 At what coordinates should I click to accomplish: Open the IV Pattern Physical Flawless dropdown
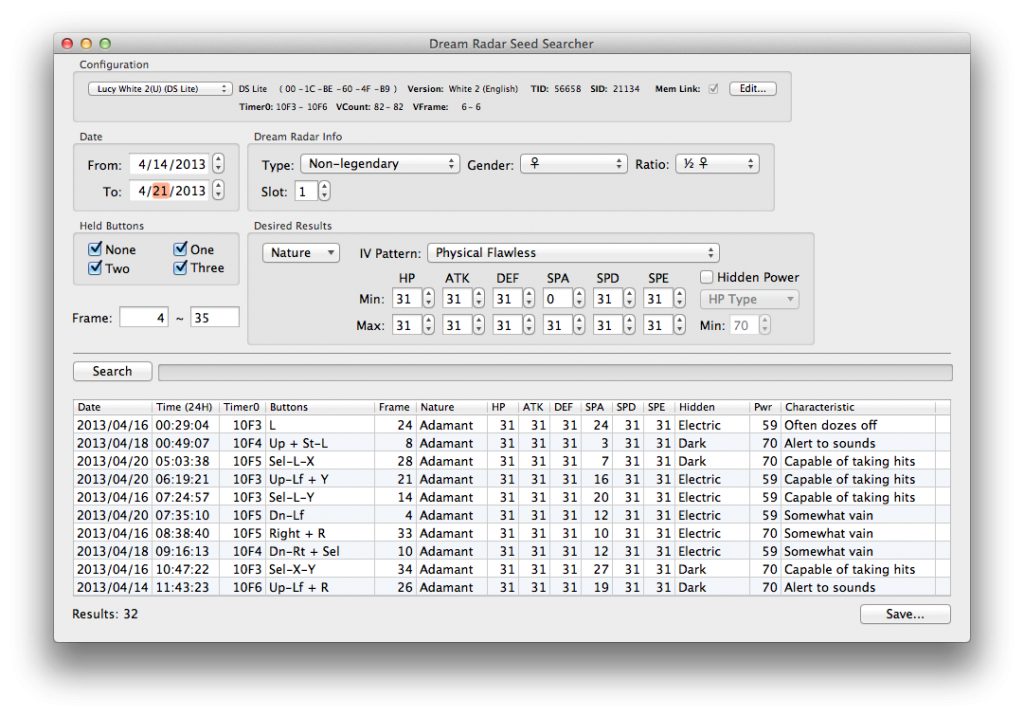tap(573, 253)
